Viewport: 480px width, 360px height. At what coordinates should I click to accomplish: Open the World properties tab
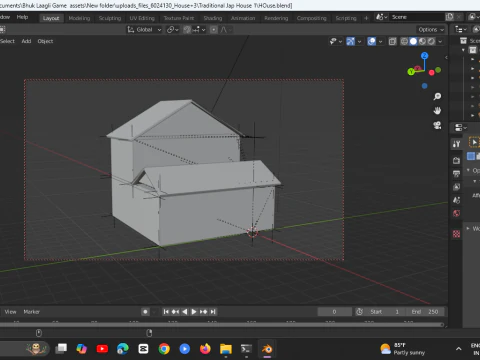tap(456, 213)
